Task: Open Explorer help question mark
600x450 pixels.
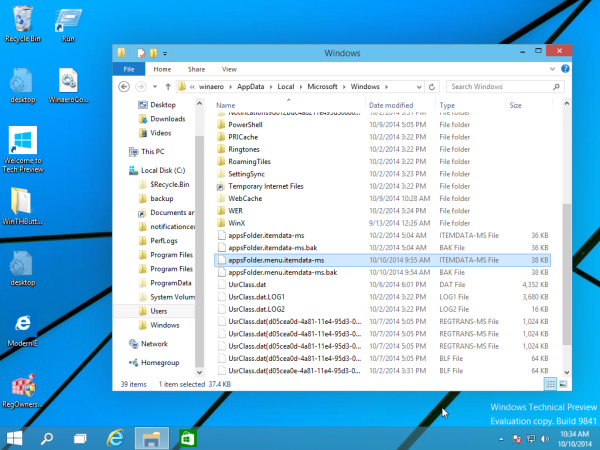Action: pos(565,69)
